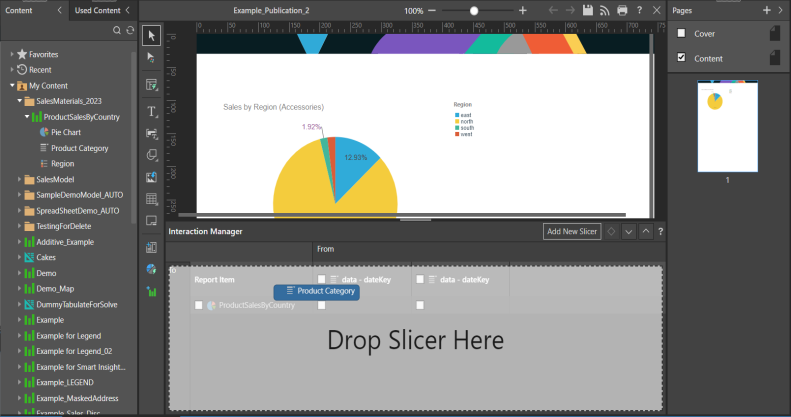Tick the ProductSalesByCountry report item checkbox
Image resolution: width=791 pixels, height=417 pixels.
[199, 305]
